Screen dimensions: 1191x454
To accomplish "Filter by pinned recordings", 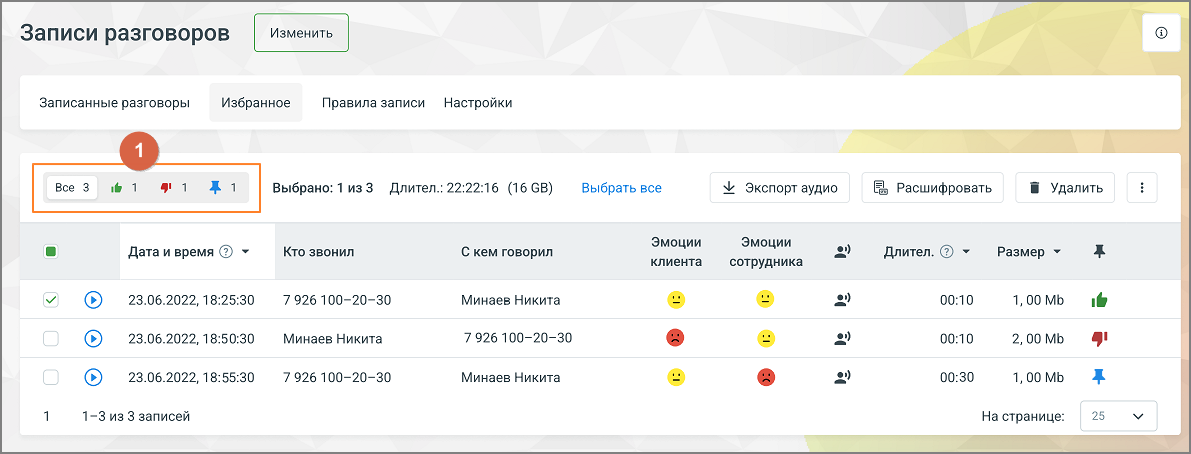I will (x=223, y=188).
